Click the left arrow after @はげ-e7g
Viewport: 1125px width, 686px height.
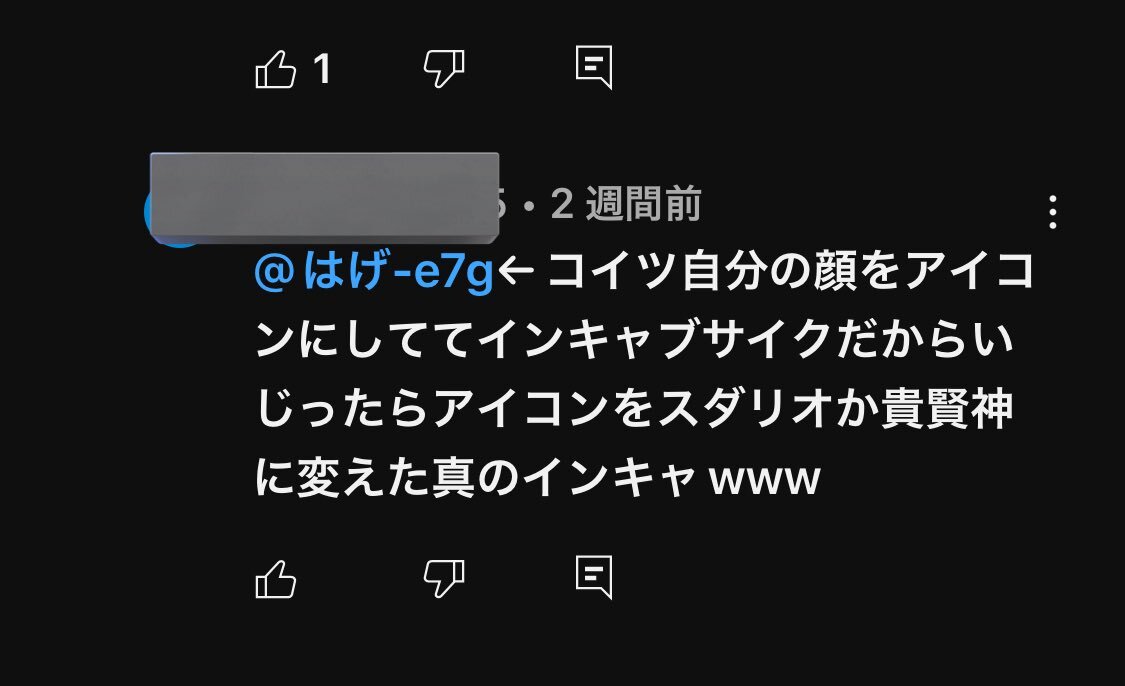(517, 273)
